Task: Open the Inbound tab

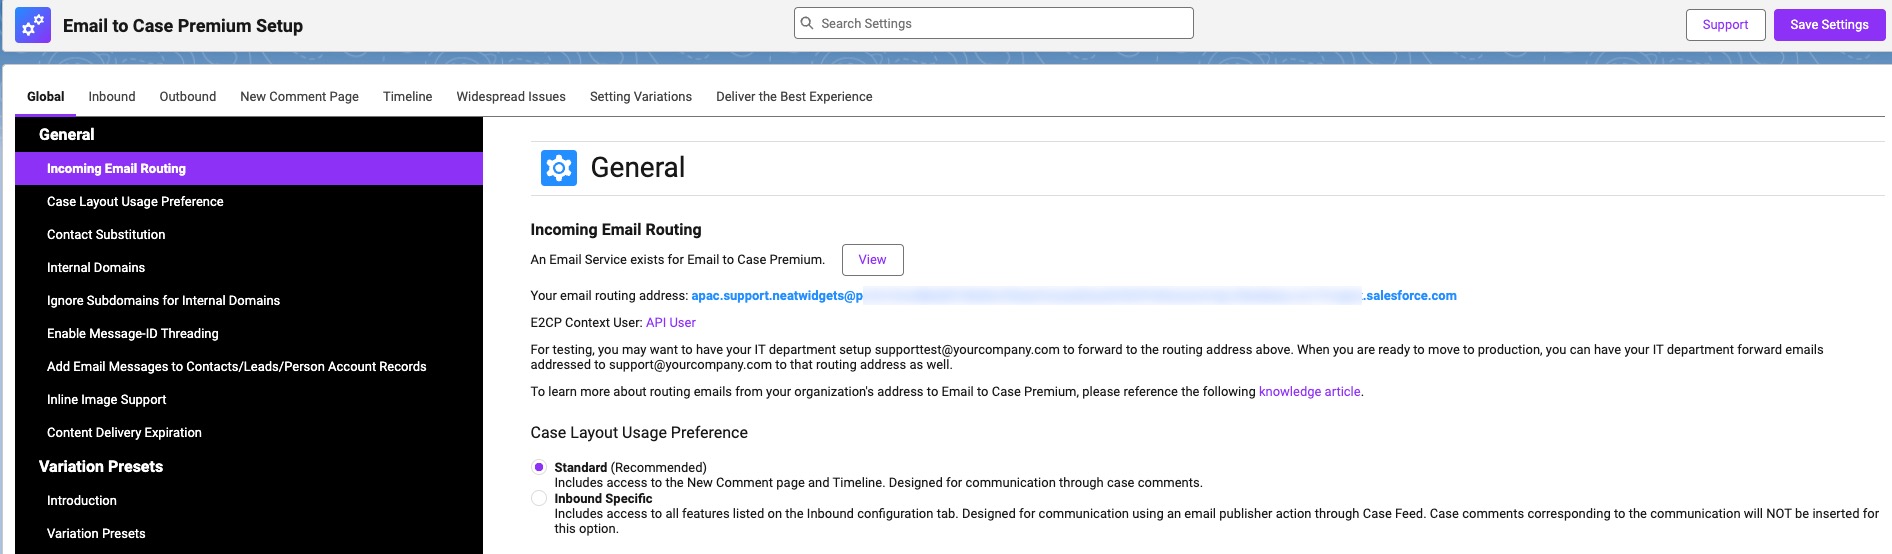Action: 112,97
